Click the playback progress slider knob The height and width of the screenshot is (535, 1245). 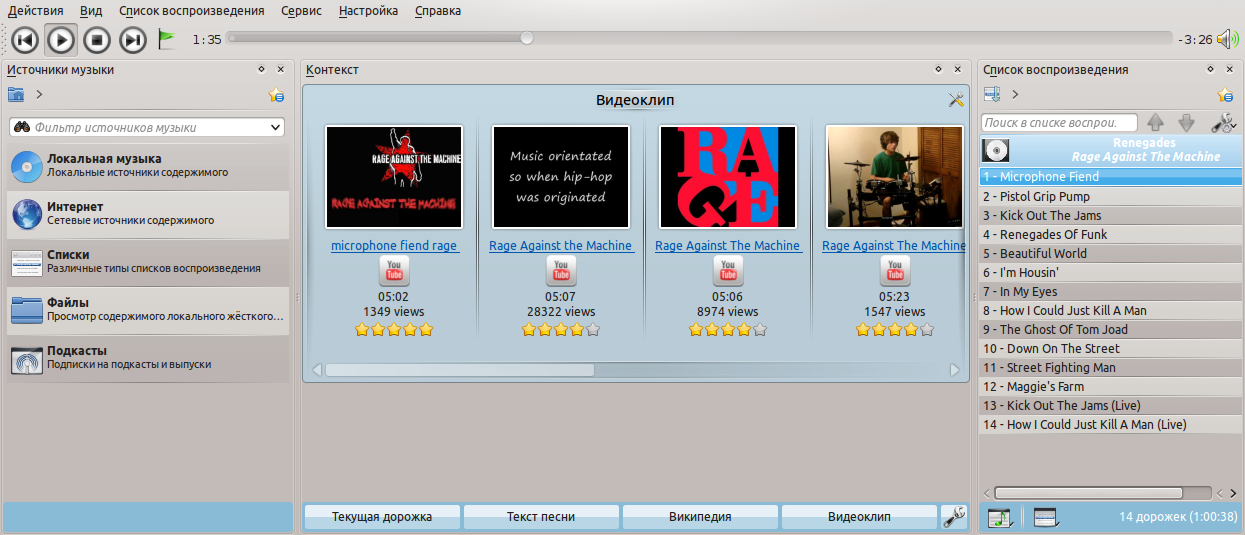click(526, 38)
